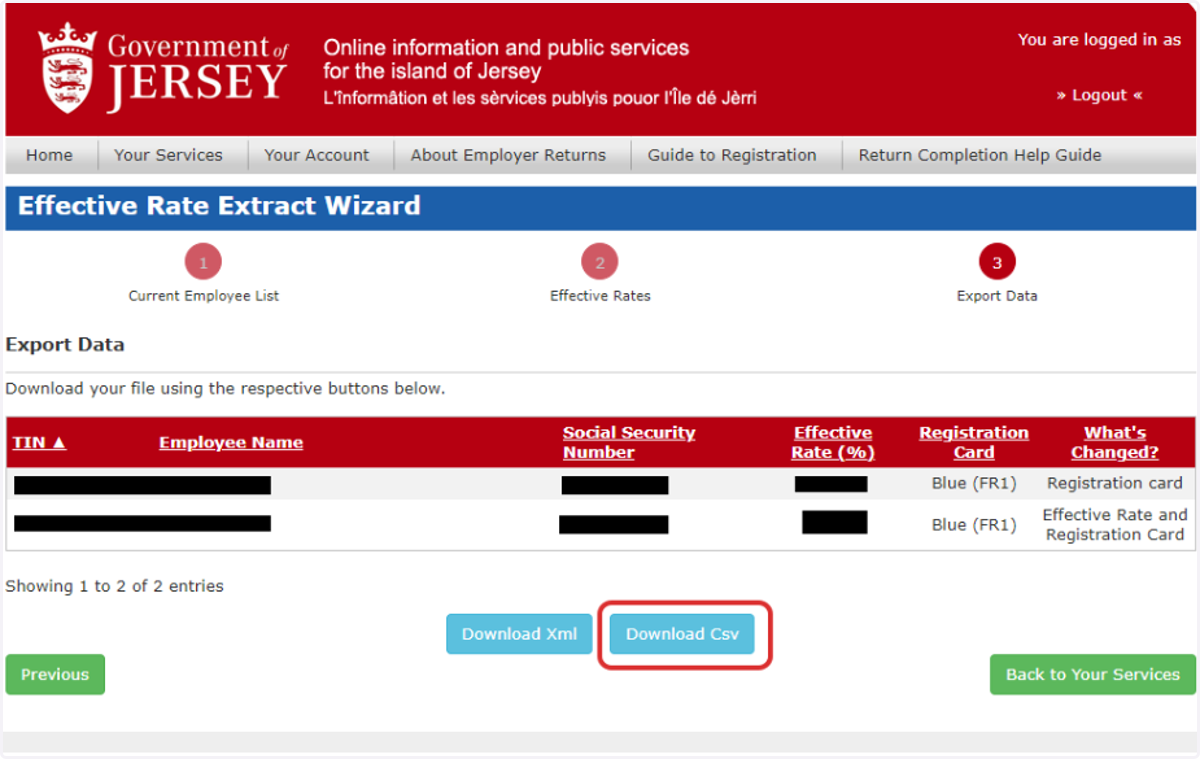Click the 'Export Data' section heading
The width and height of the screenshot is (1200, 759).
pyautogui.click(x=65, y=345)
